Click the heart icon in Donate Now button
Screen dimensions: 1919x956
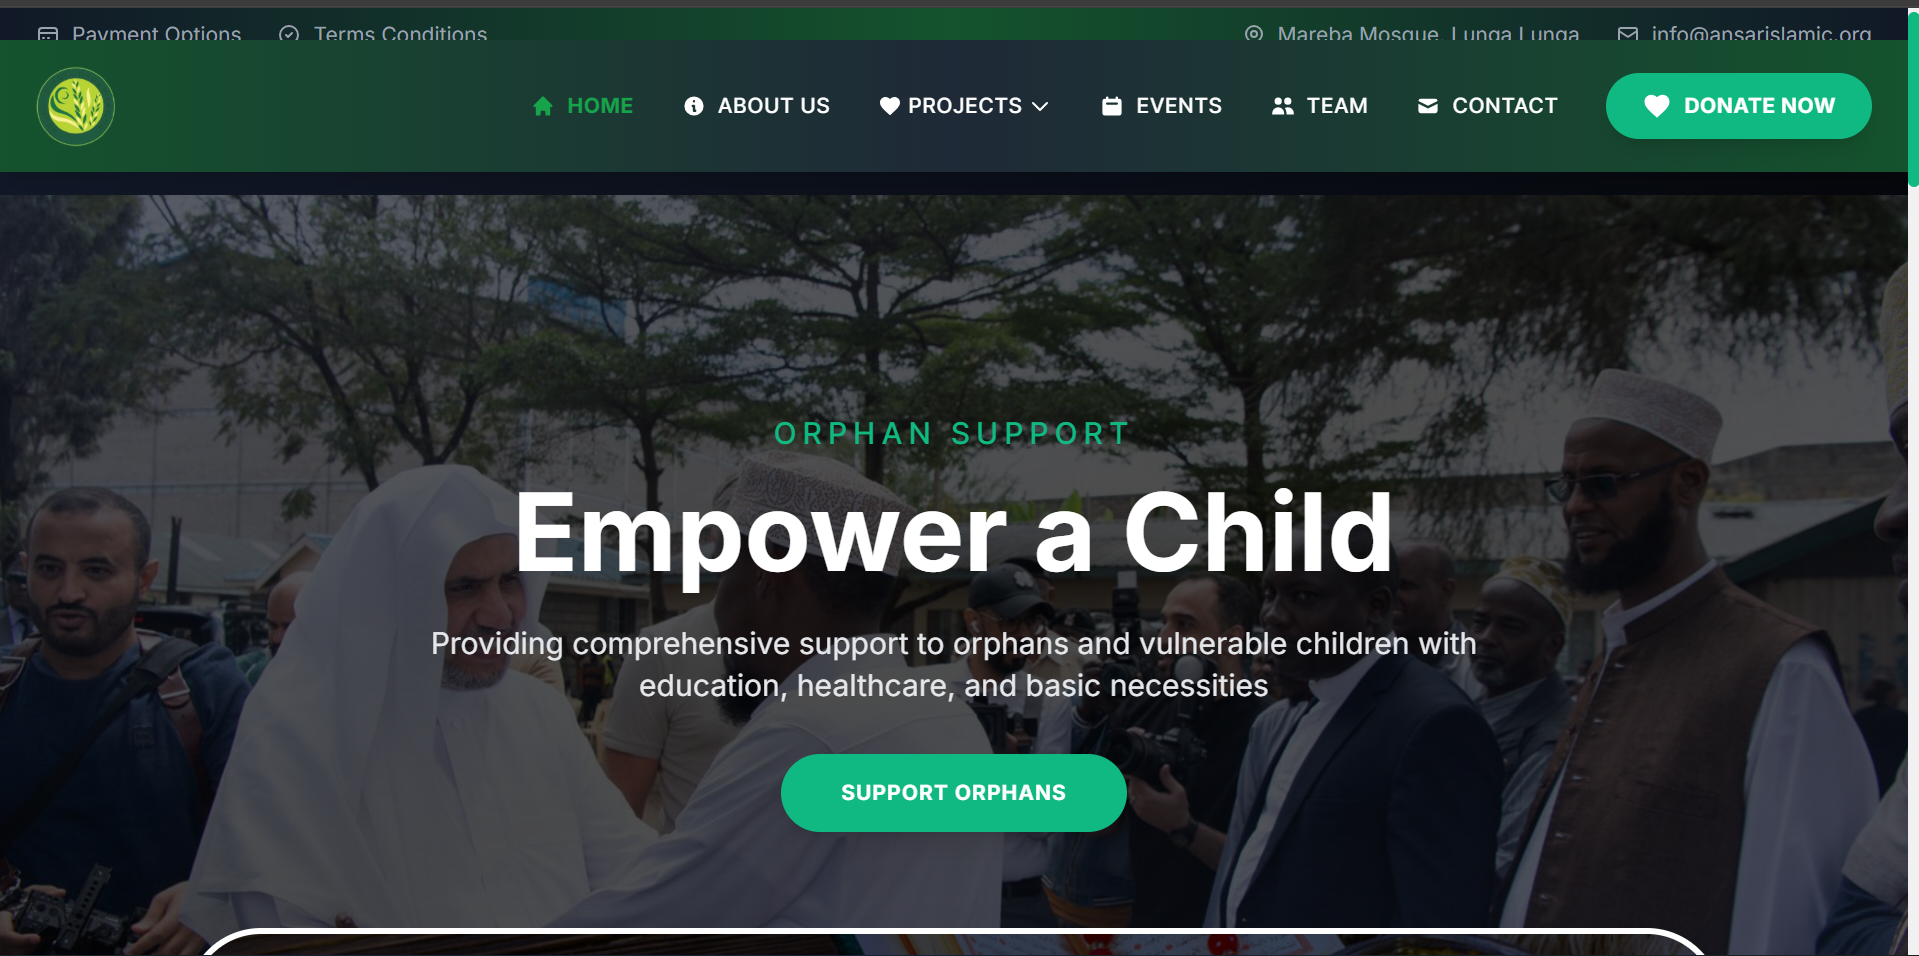pos(1657,106)
